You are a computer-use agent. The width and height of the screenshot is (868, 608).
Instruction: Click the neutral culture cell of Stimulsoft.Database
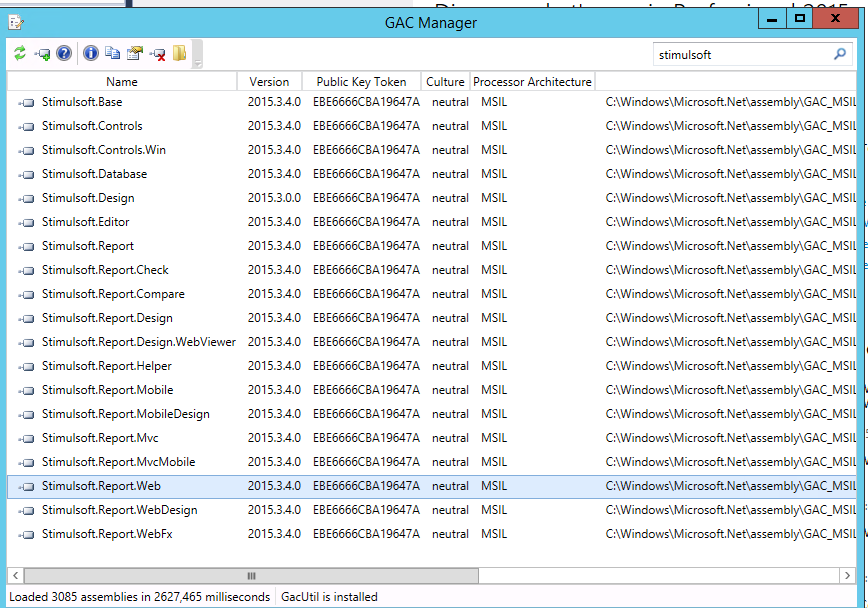point(450,174)
